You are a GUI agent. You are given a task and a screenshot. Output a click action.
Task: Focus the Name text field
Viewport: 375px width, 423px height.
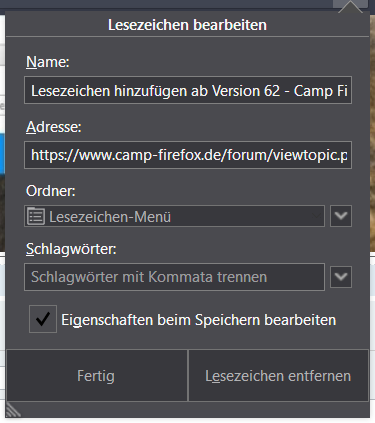tap(188, 90)
